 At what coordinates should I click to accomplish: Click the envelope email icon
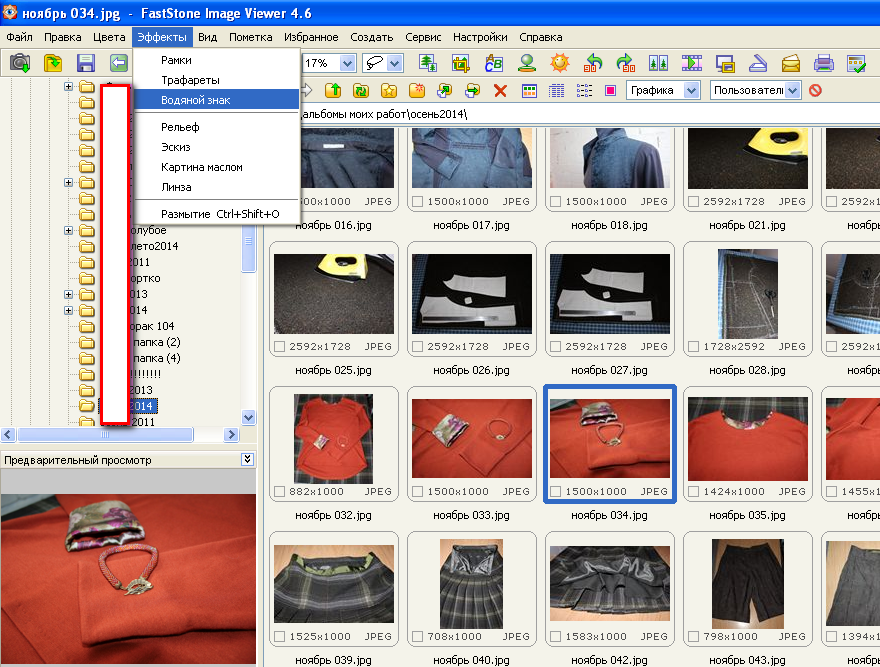coord(791,63)
